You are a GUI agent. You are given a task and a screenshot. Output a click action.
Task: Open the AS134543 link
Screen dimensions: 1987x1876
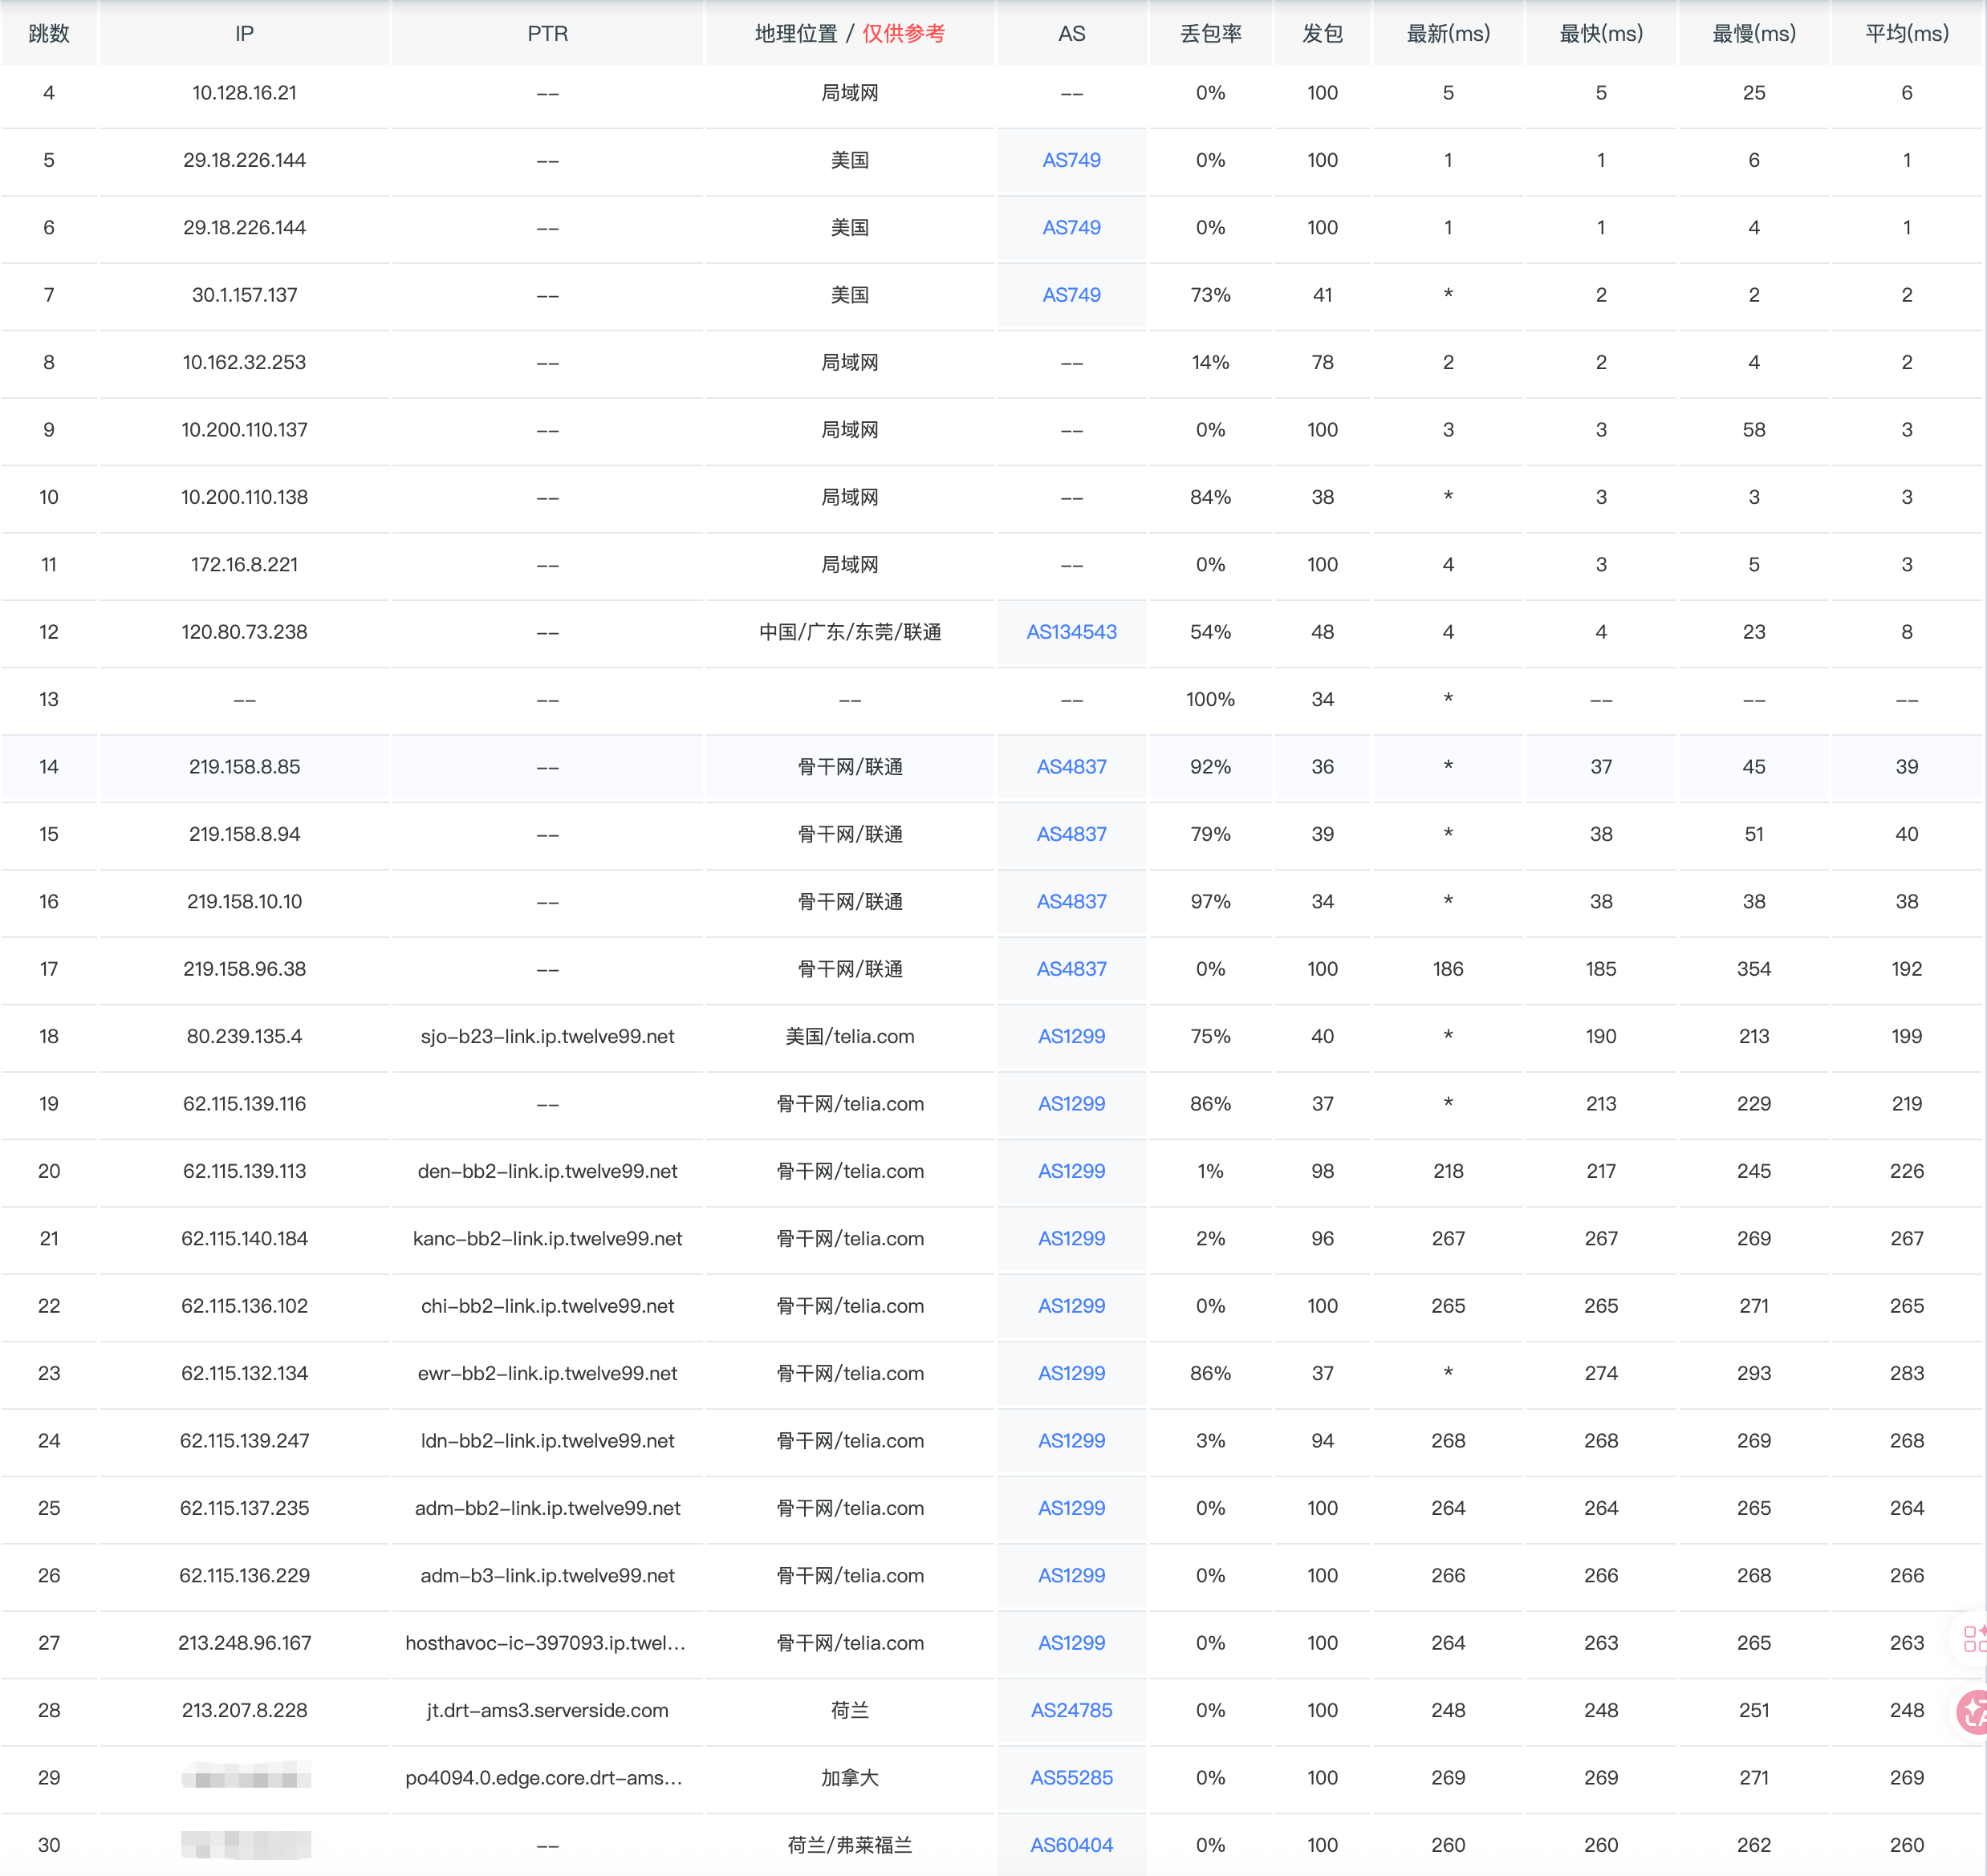(x=1071, y=632)
